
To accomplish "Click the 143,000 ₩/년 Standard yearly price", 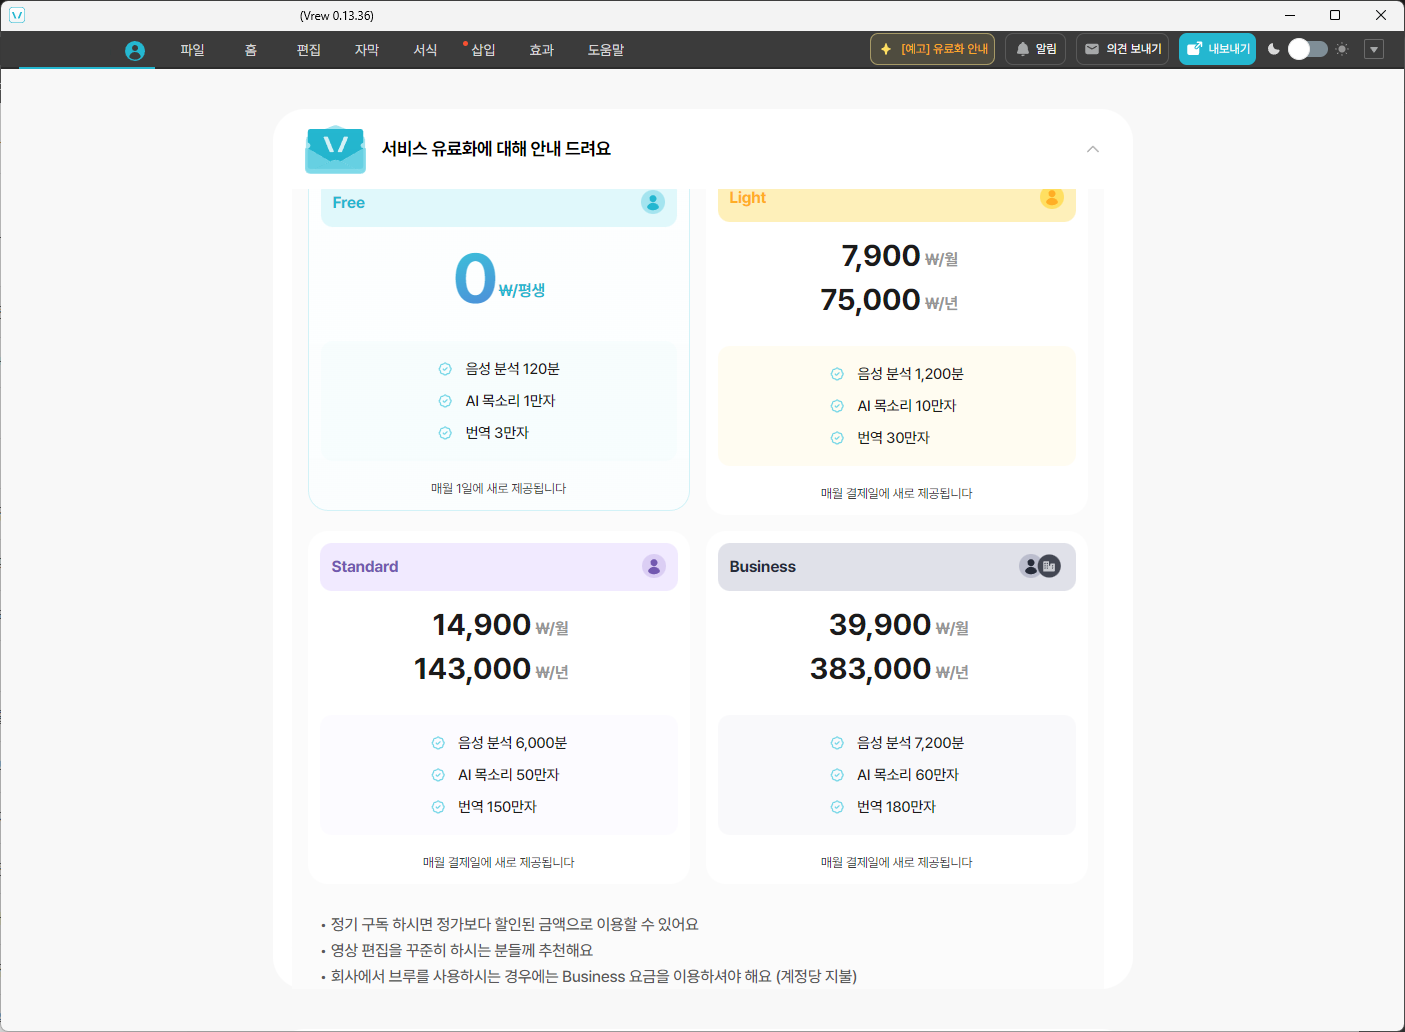I will [x=491, y=669].
